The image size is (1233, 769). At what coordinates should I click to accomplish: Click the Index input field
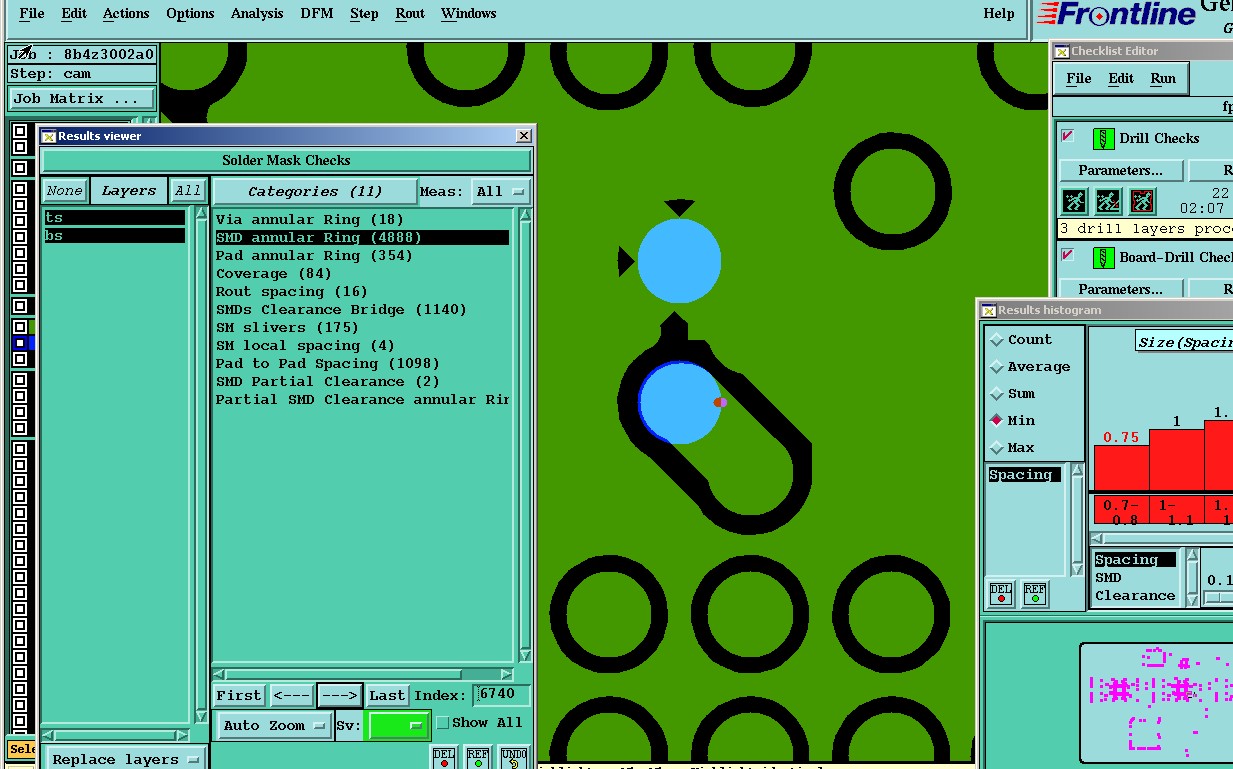tap(502, 694)
